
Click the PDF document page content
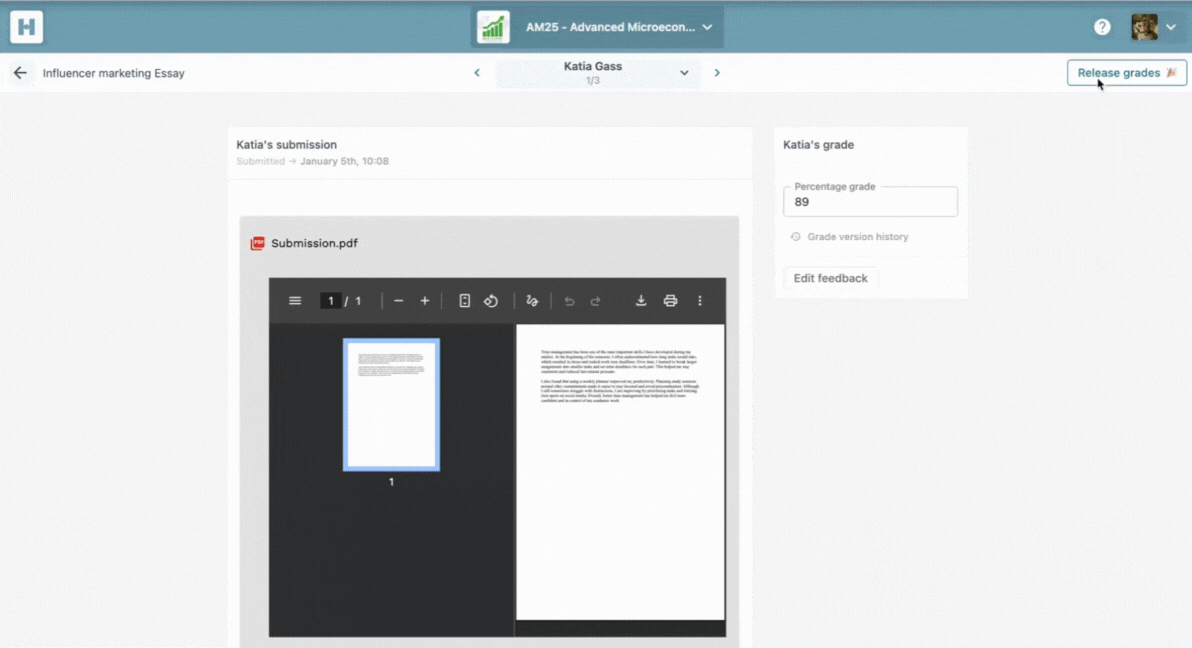[620, 472]
